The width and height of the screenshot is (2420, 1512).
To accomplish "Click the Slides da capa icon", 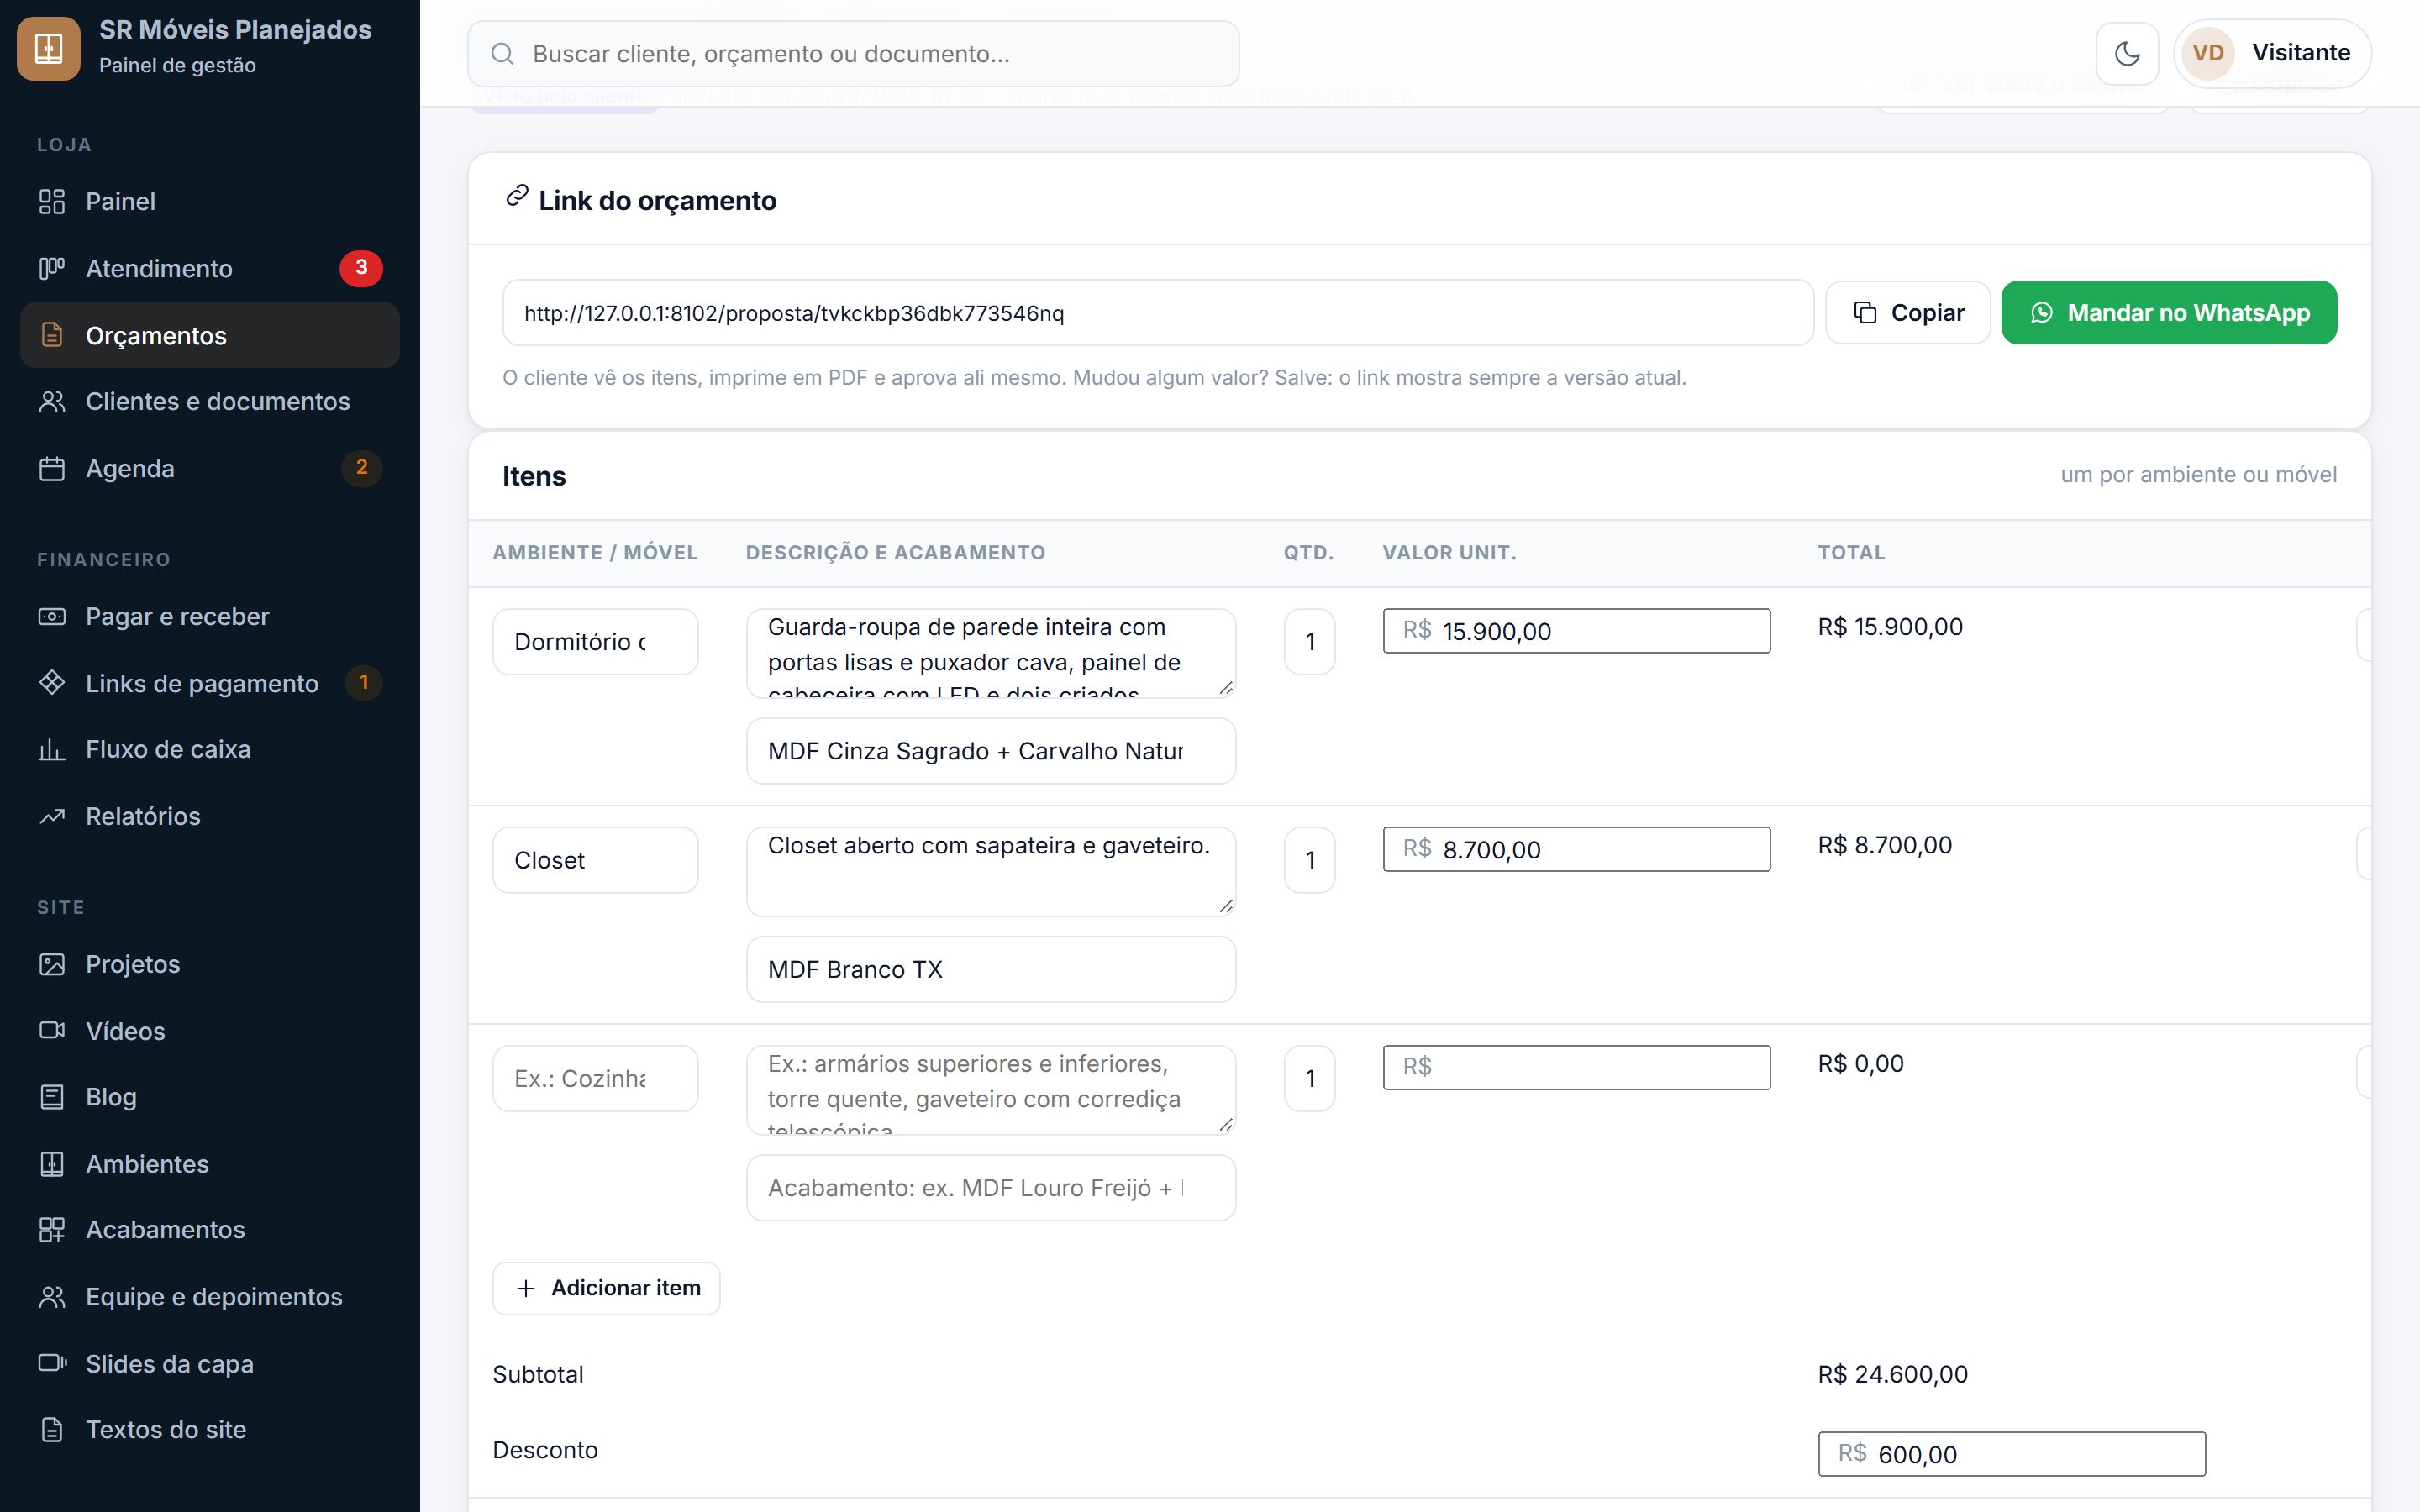I will coord(52,1363).
